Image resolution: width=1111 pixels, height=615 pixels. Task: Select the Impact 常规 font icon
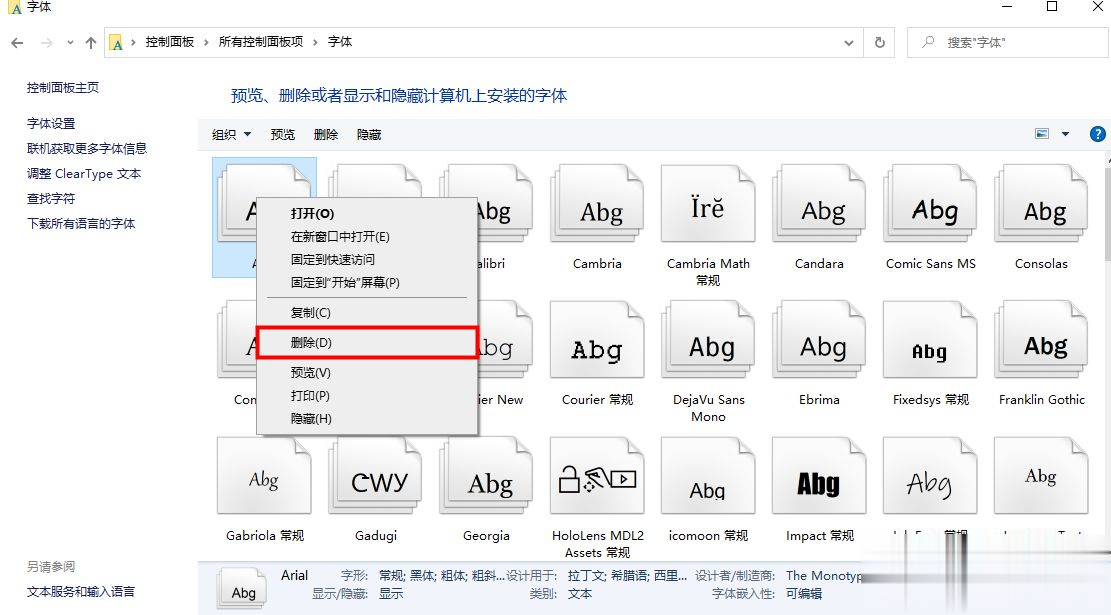(819, 476)
